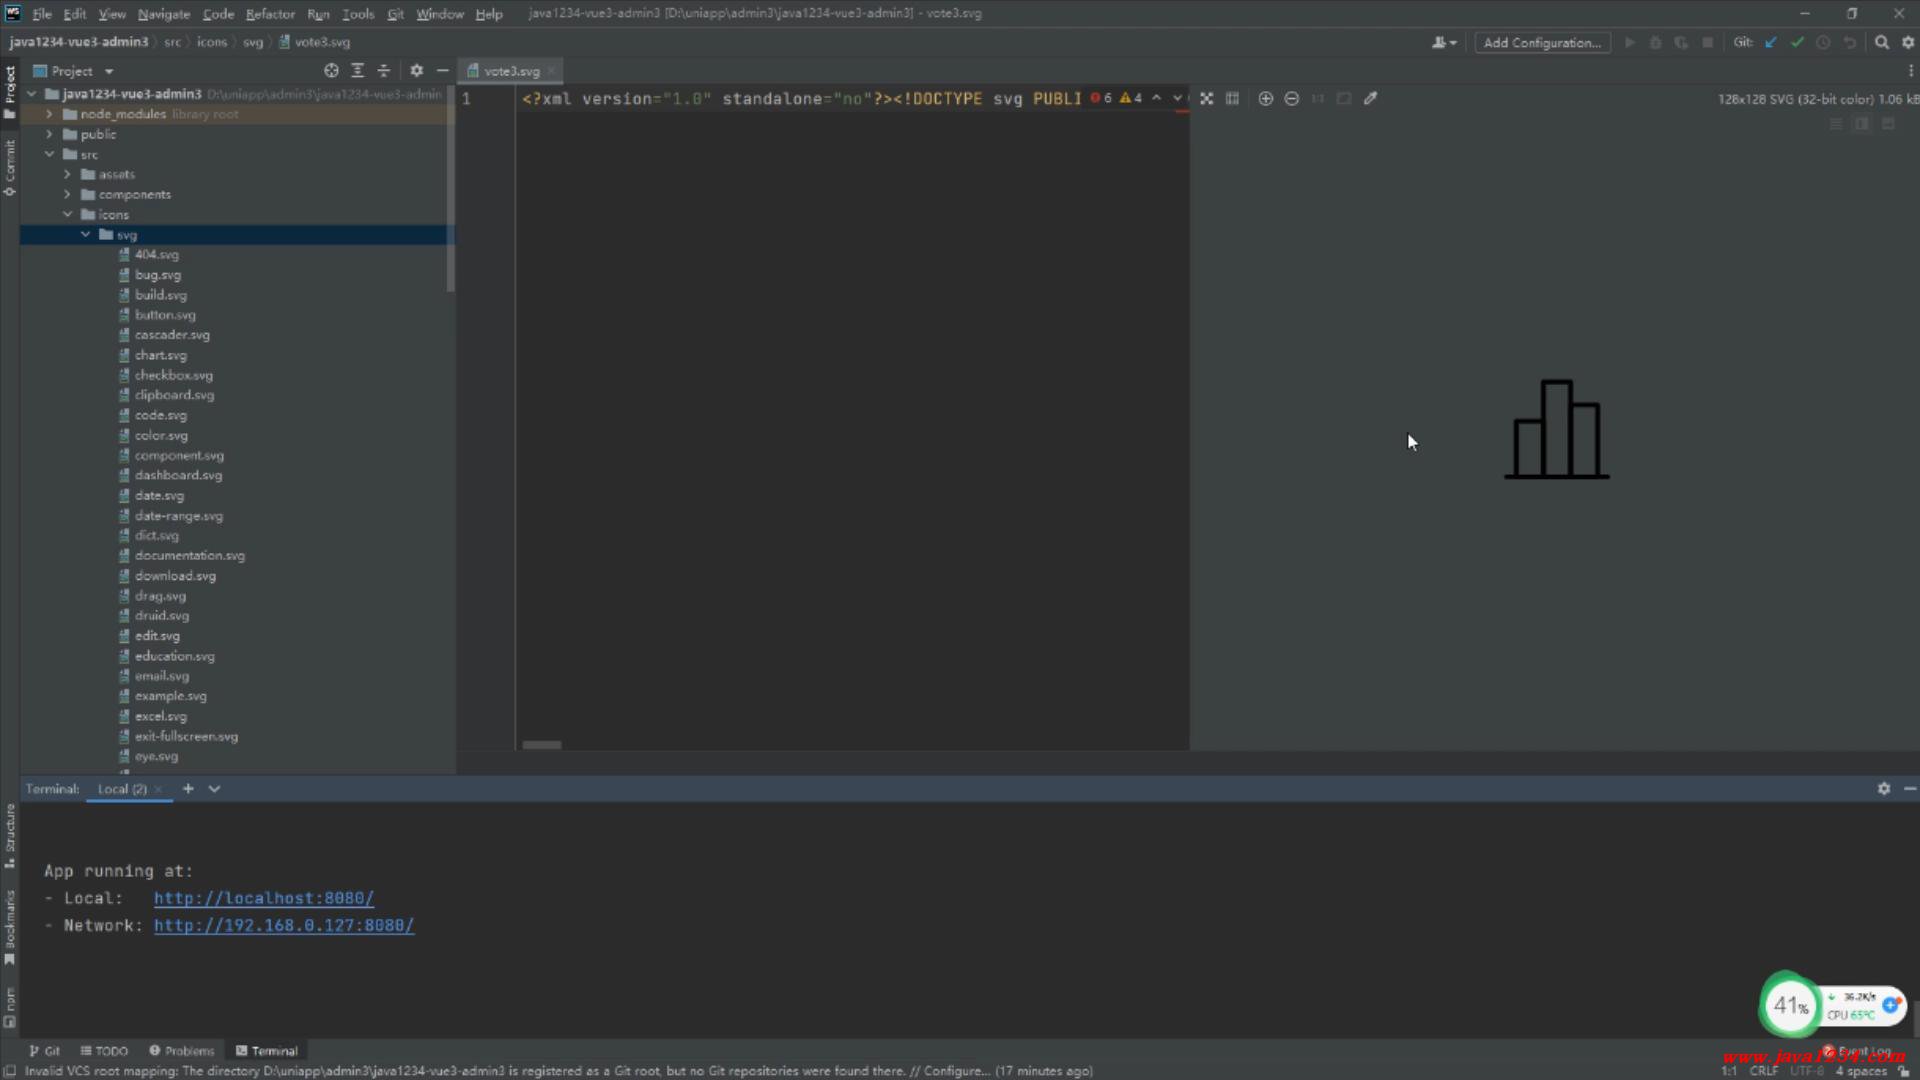This screenshot has height=1080, width=1920.
Task: Open the code-with-me user dropdown
Action: [x=1444, y=42]
